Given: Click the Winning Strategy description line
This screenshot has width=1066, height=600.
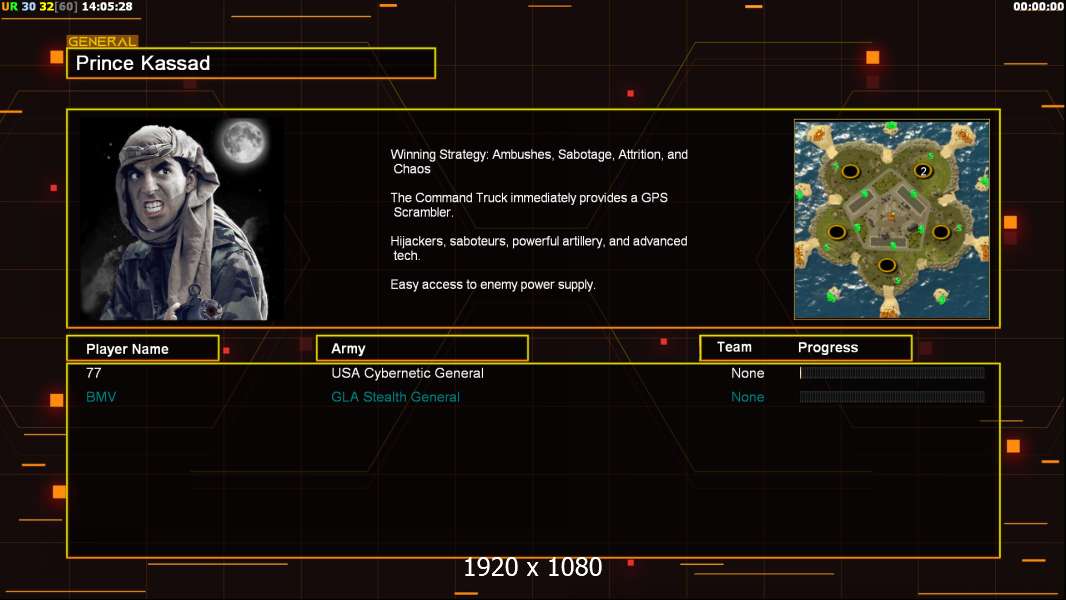Looking at the screenshot, I should [538, 162].
